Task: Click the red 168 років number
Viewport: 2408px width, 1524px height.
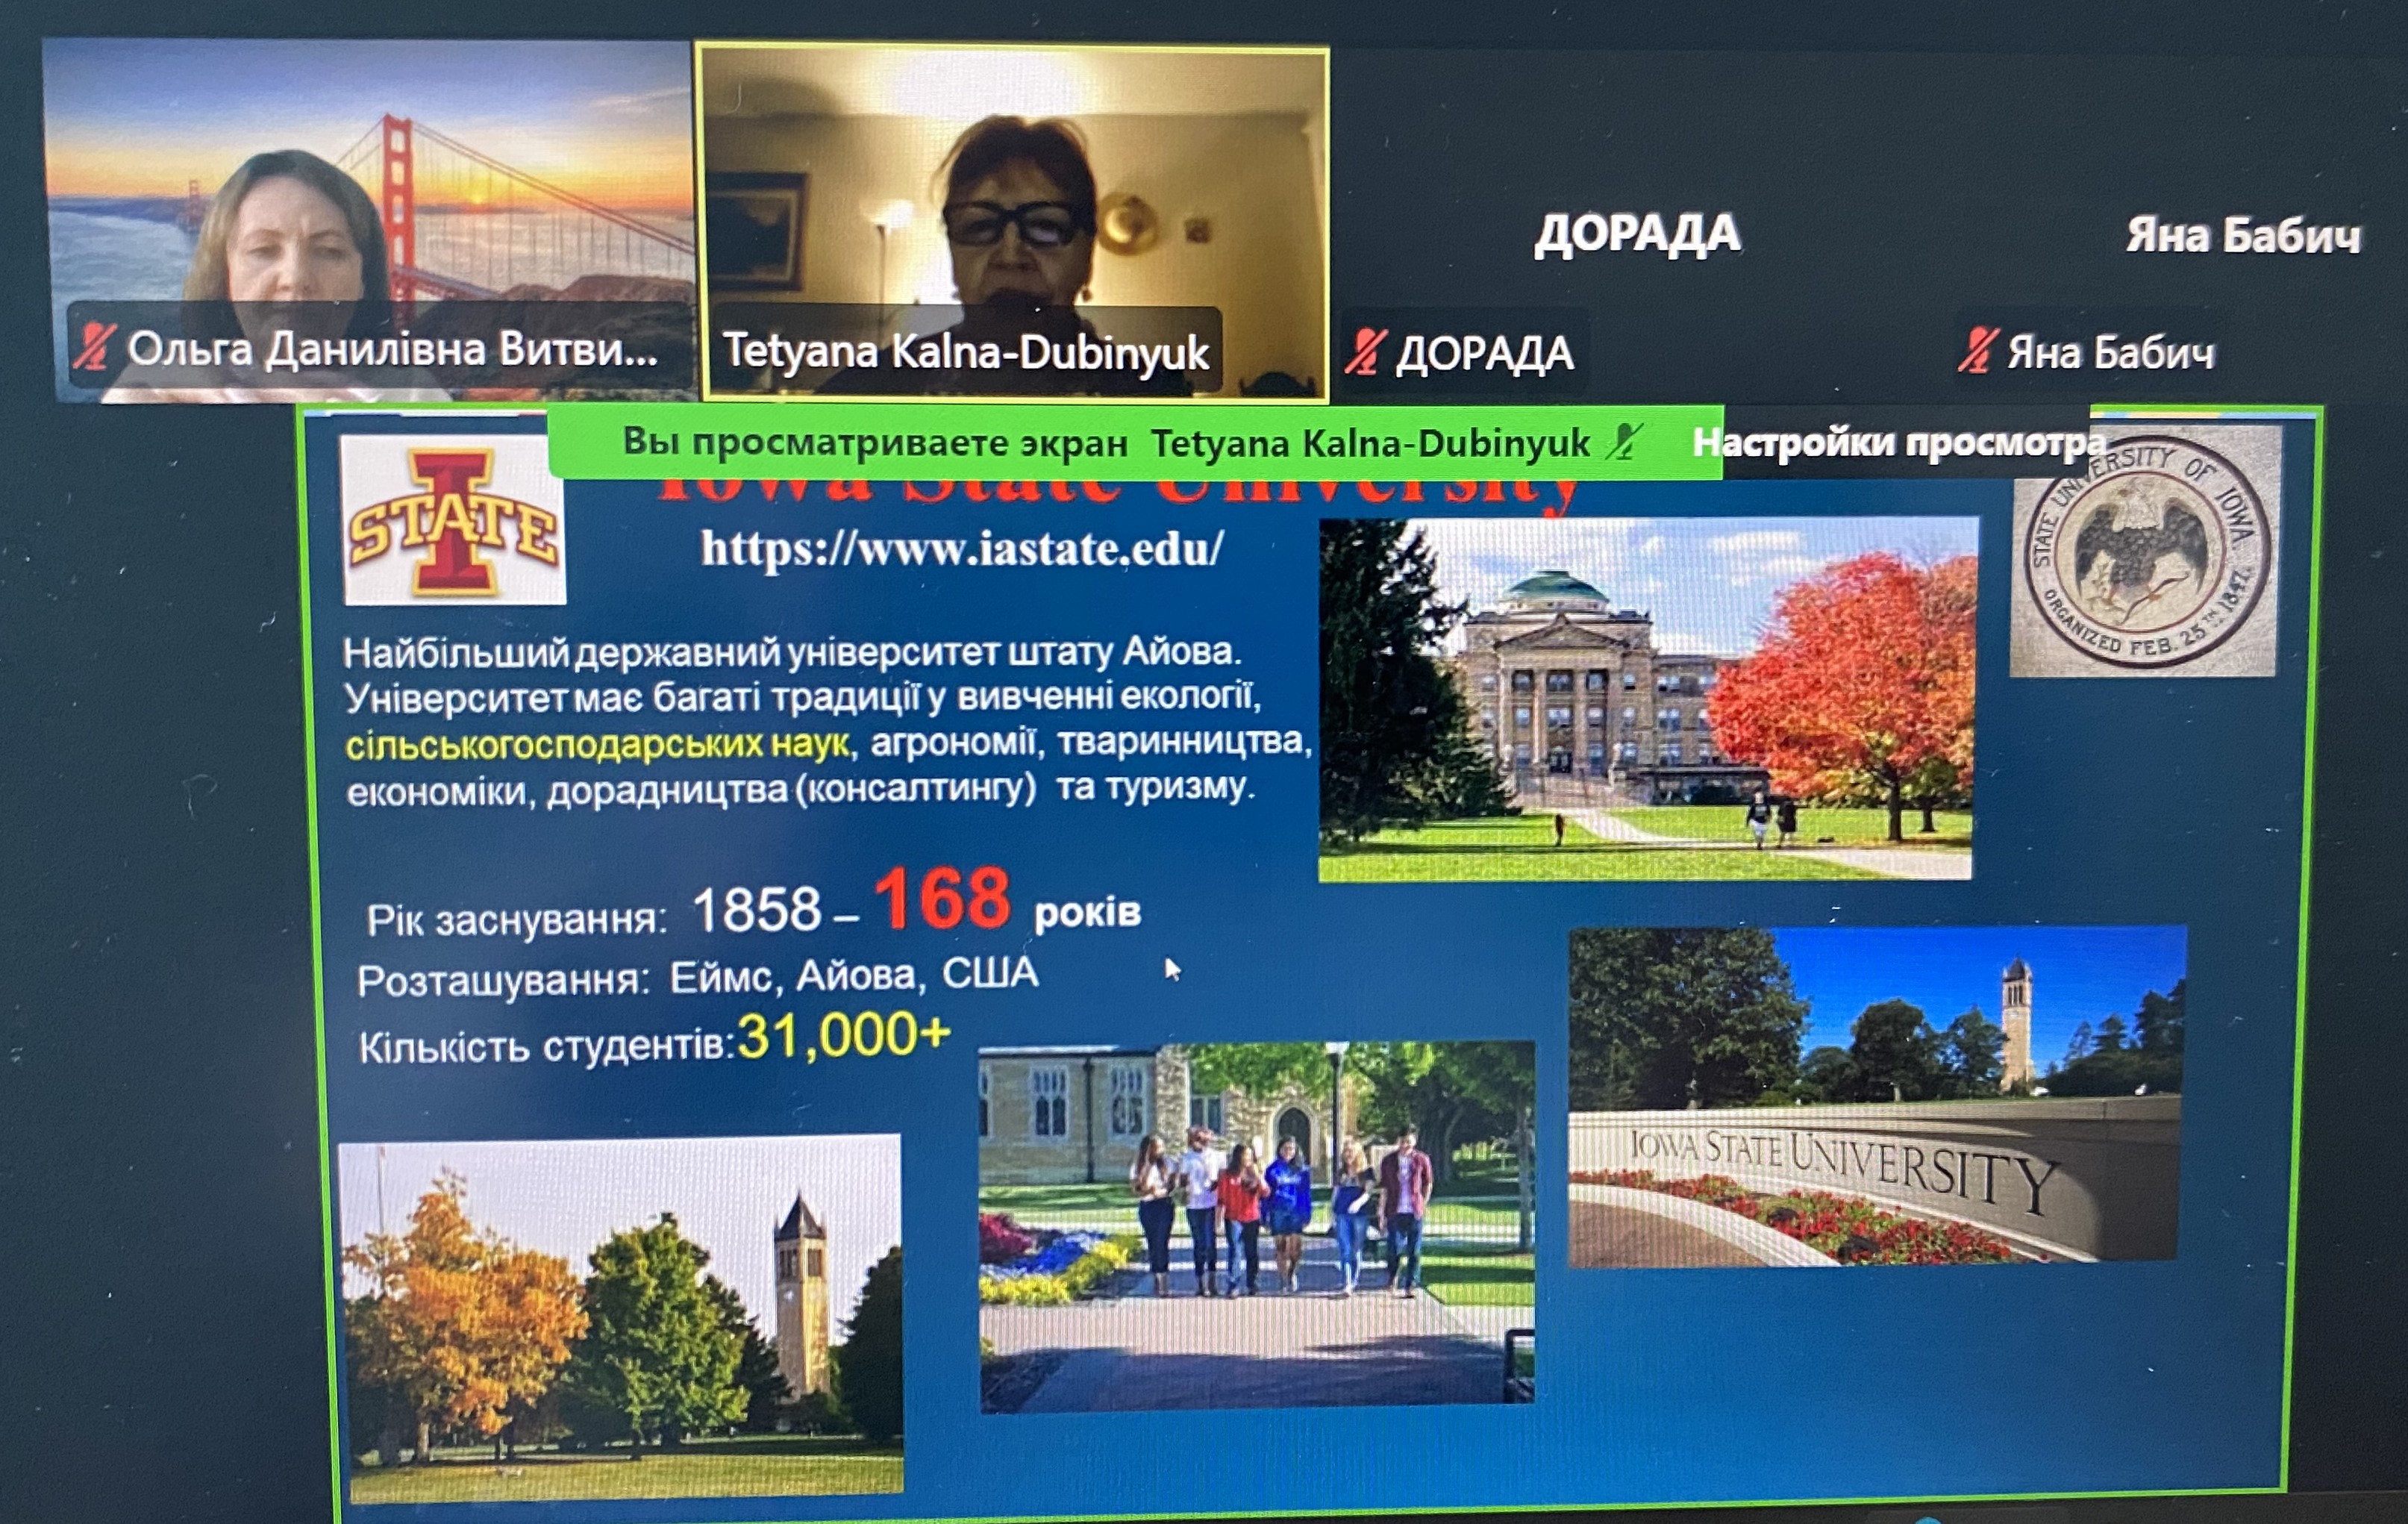Action: coord(942,899)
